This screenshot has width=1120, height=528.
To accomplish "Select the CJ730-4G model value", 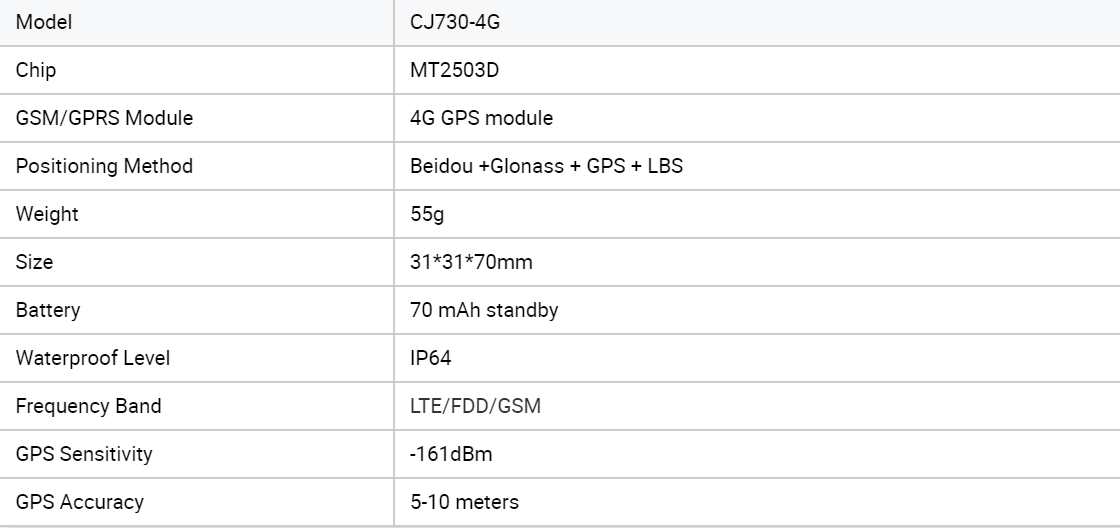I will pyautogui.click(x=455, y=22).
